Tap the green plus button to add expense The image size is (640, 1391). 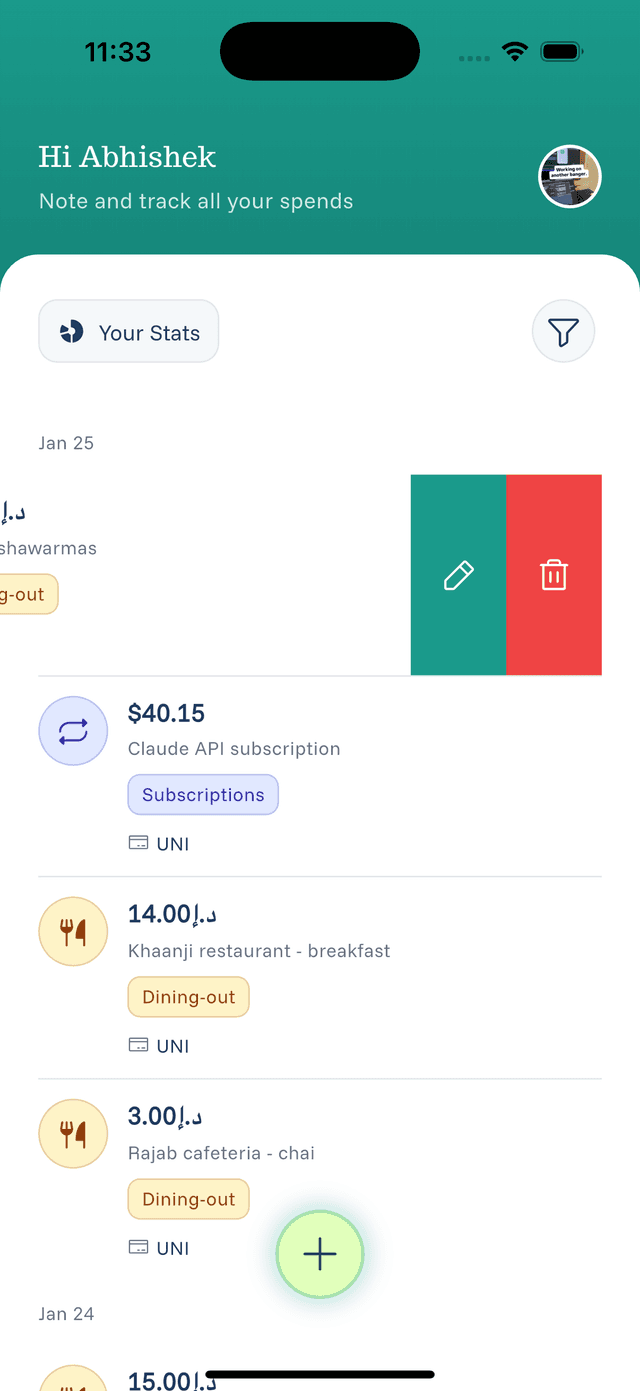pyautogui.click(x=319, y=1253)
